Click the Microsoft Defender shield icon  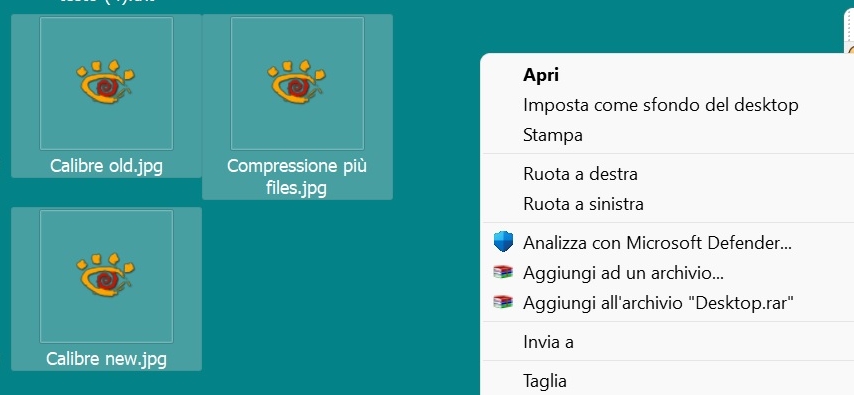(x=503, y=241)
